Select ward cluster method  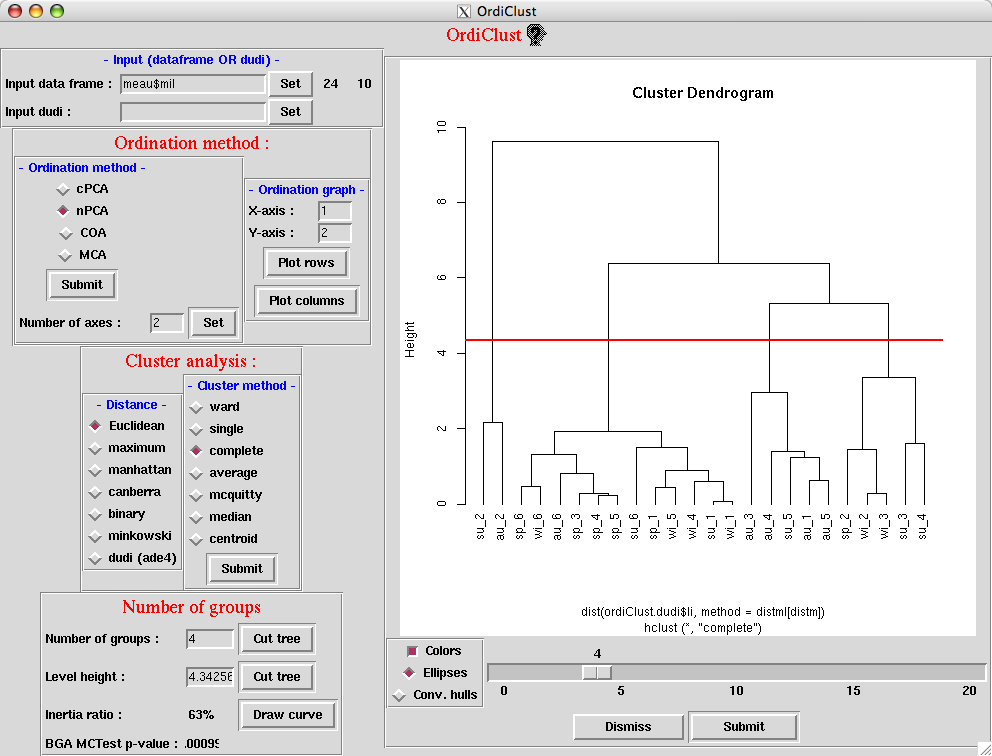[x=197, y=407]
